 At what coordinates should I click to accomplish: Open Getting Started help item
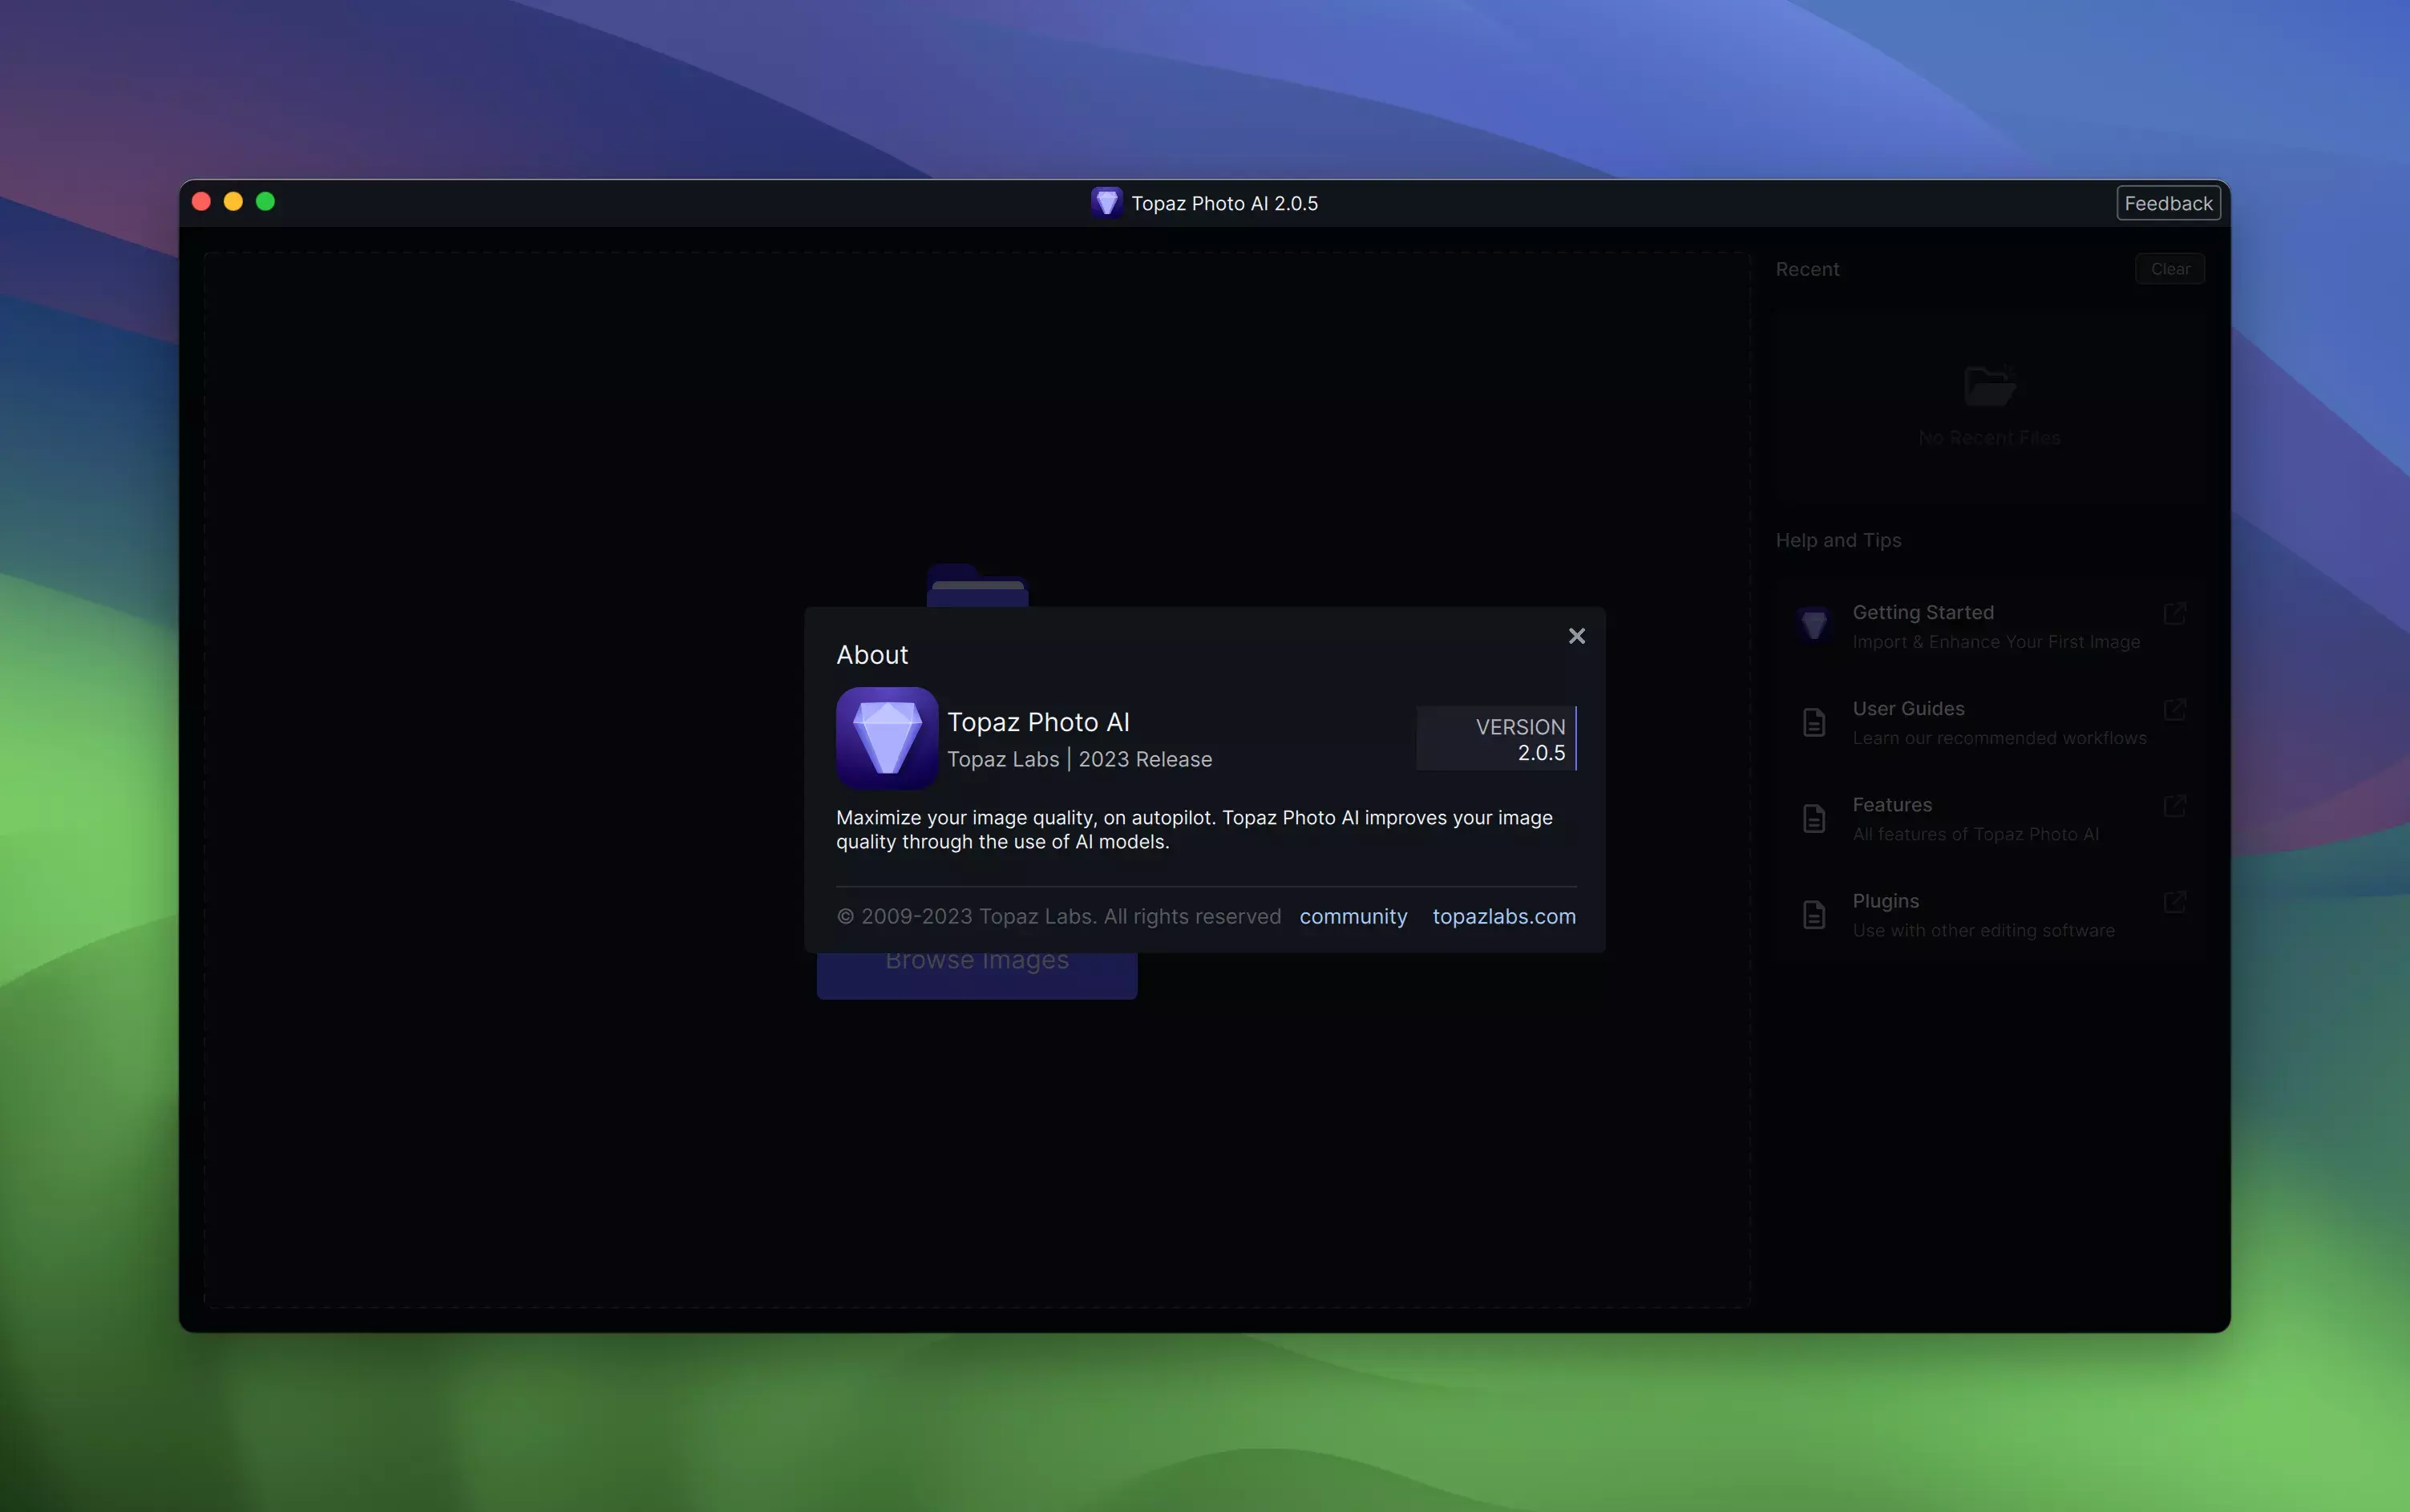click(x=1922, y=612)
